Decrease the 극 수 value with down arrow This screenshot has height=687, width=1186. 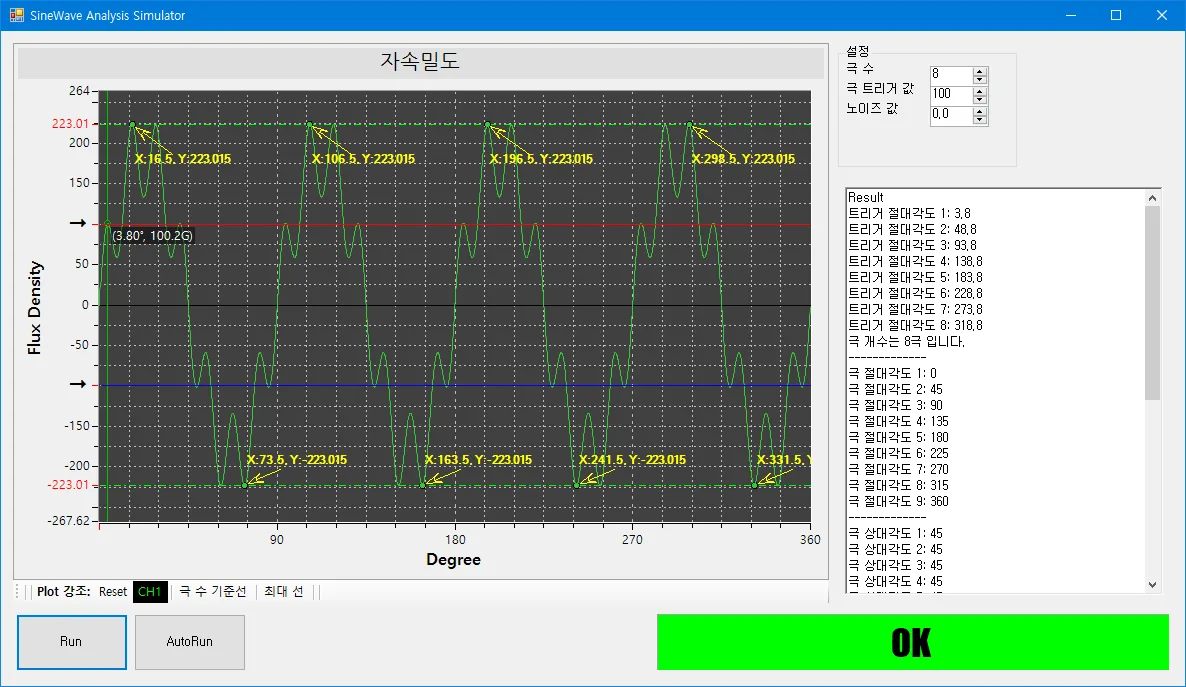tap(980, 79)
